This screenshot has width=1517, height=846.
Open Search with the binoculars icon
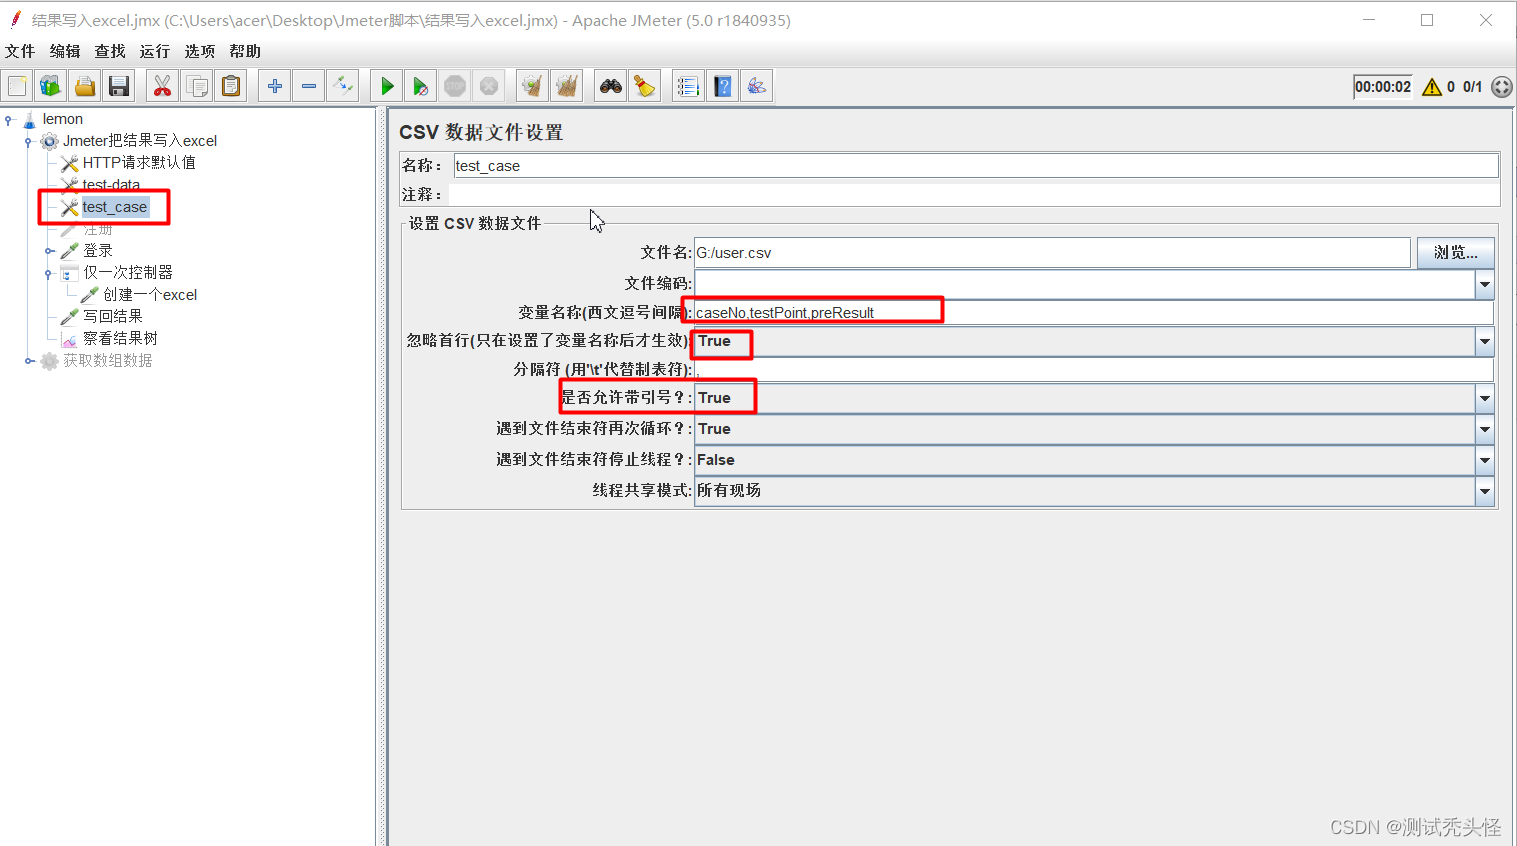[x=611, y=86]
